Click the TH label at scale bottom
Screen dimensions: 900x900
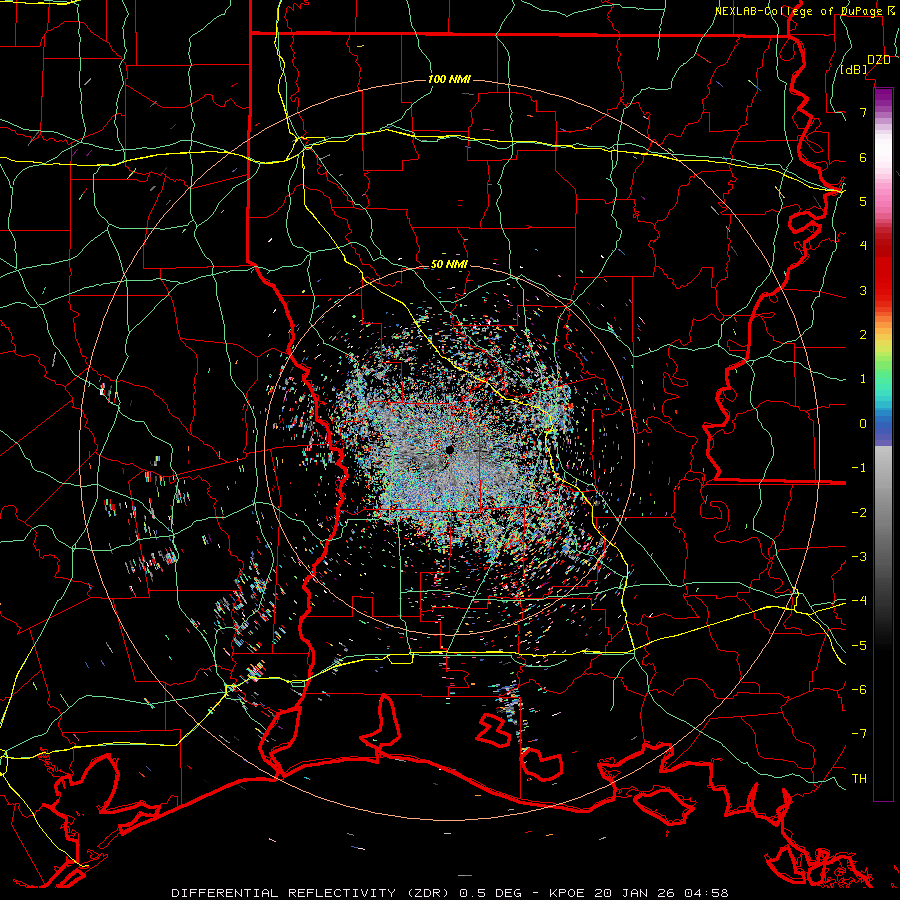coord(859,778)
